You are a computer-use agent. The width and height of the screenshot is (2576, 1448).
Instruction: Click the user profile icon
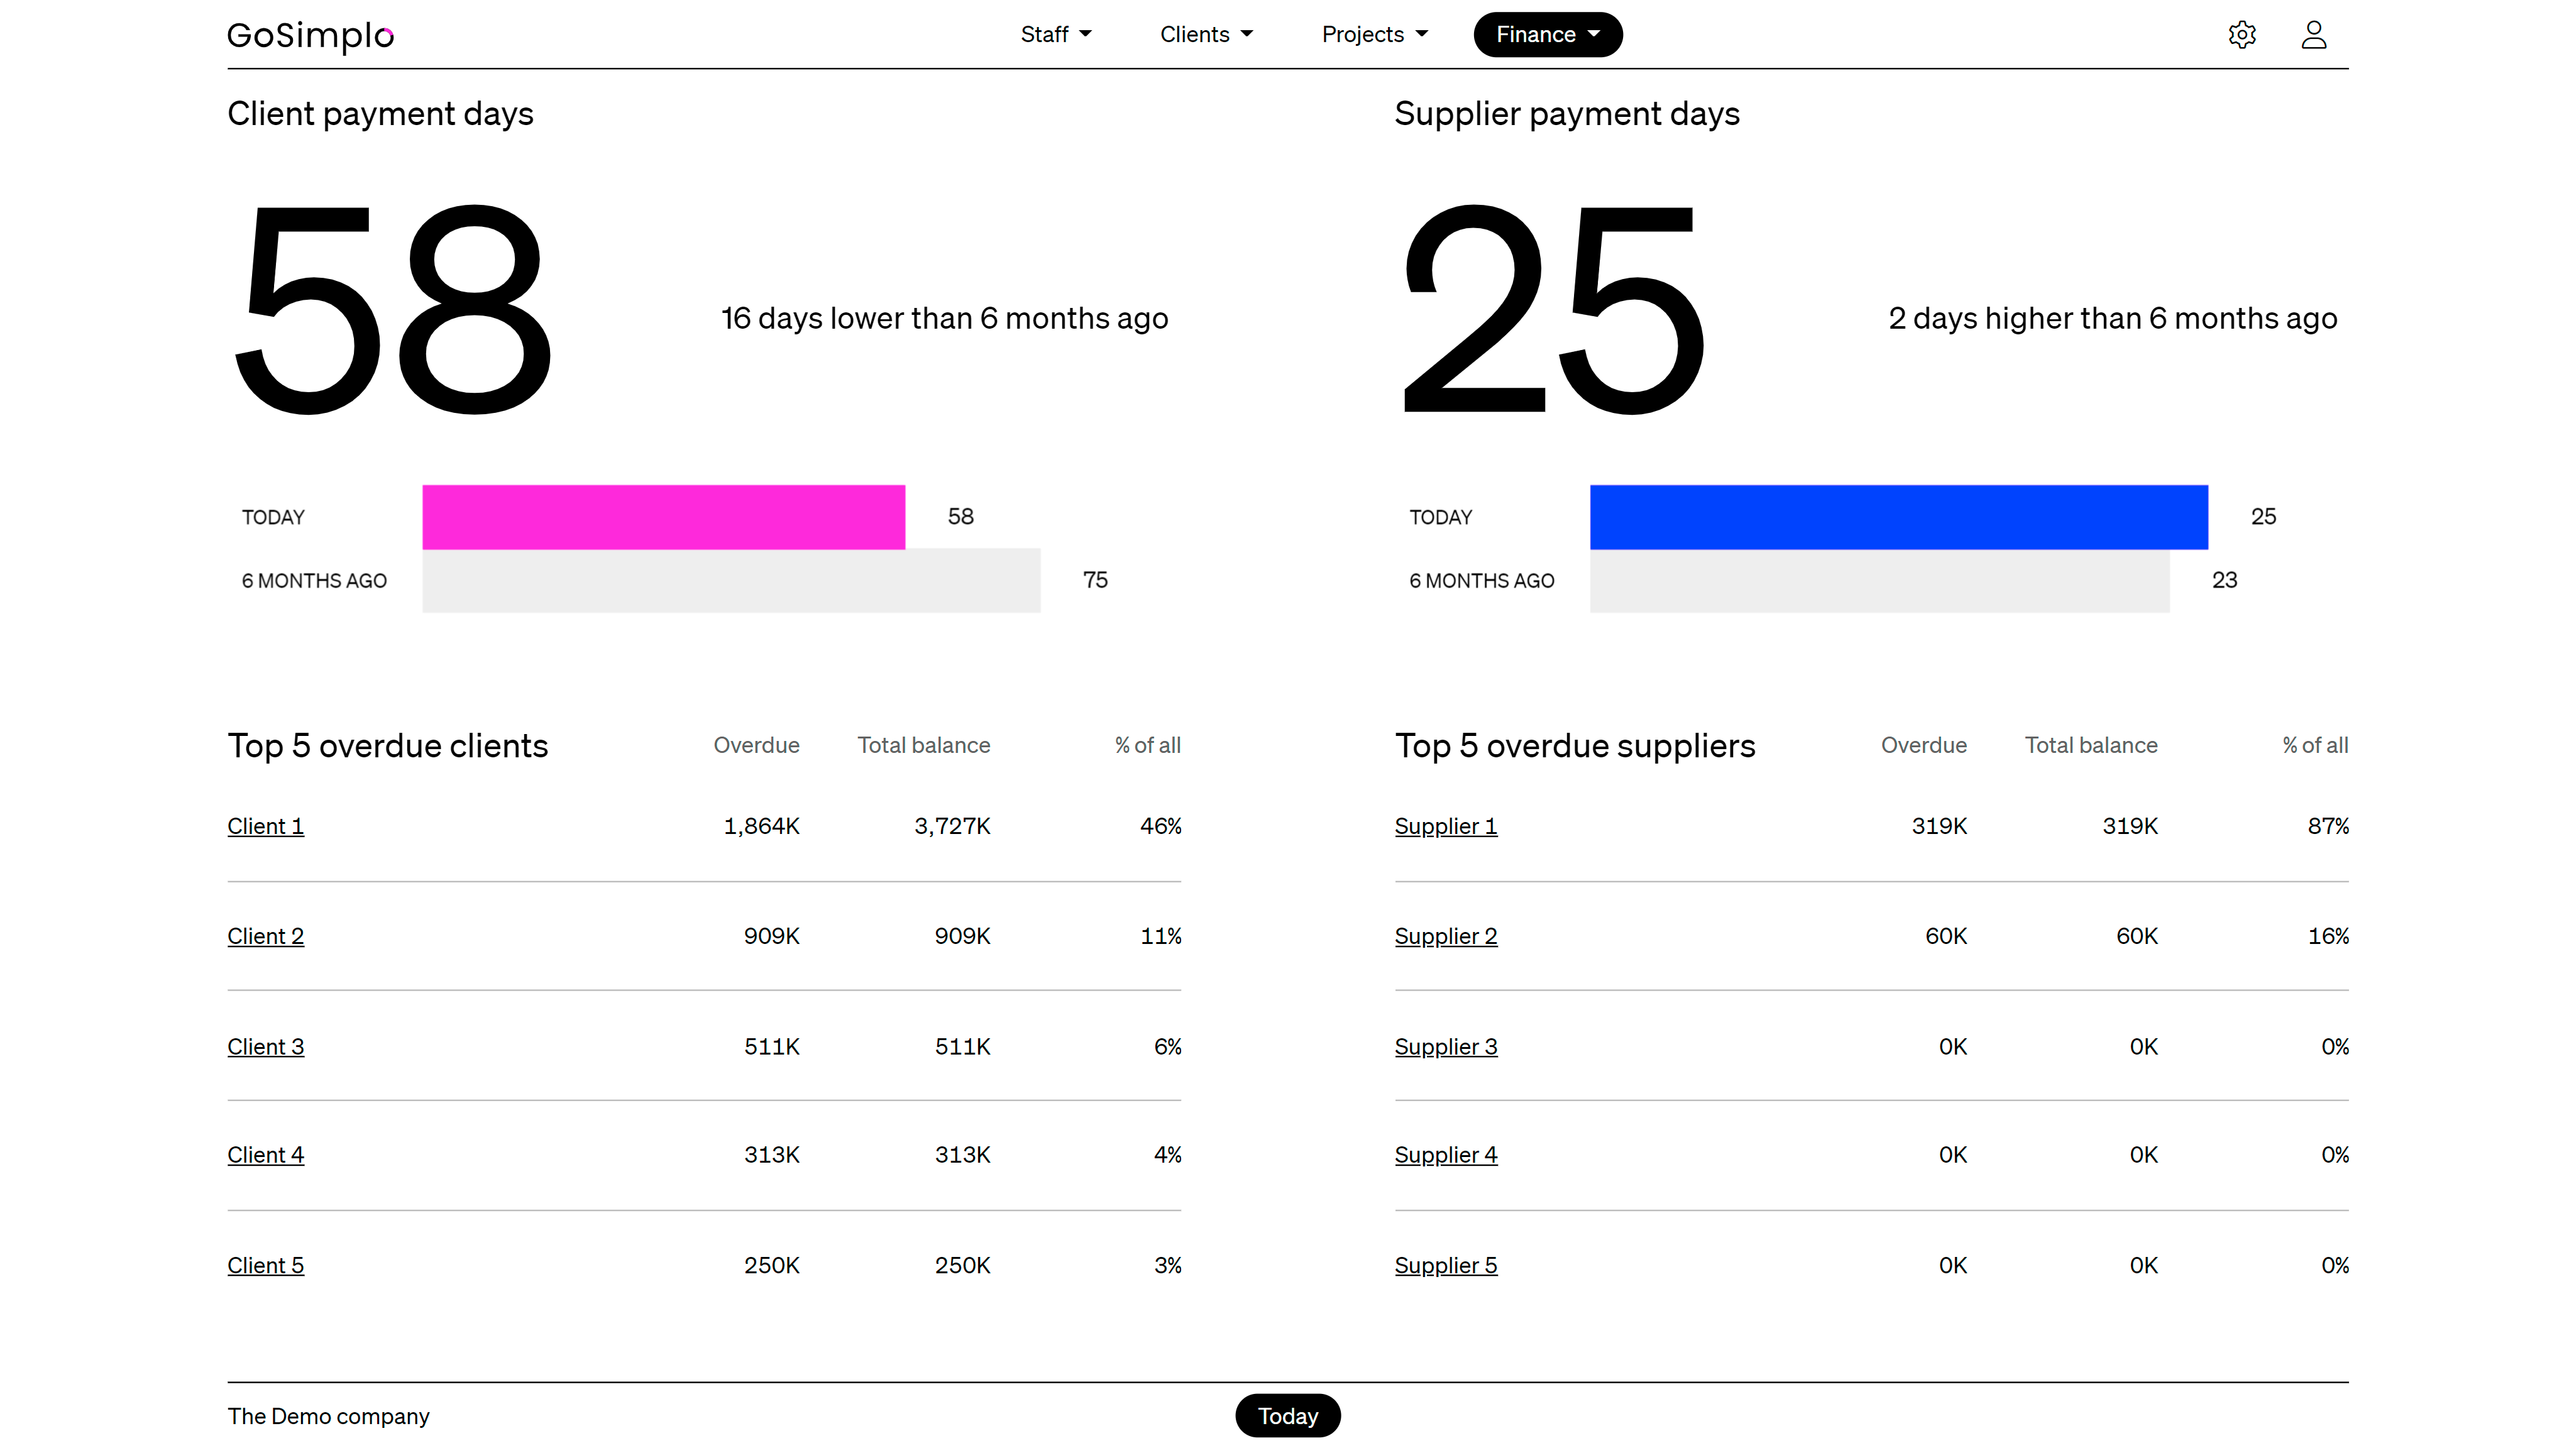click(x=2314, y=33)
